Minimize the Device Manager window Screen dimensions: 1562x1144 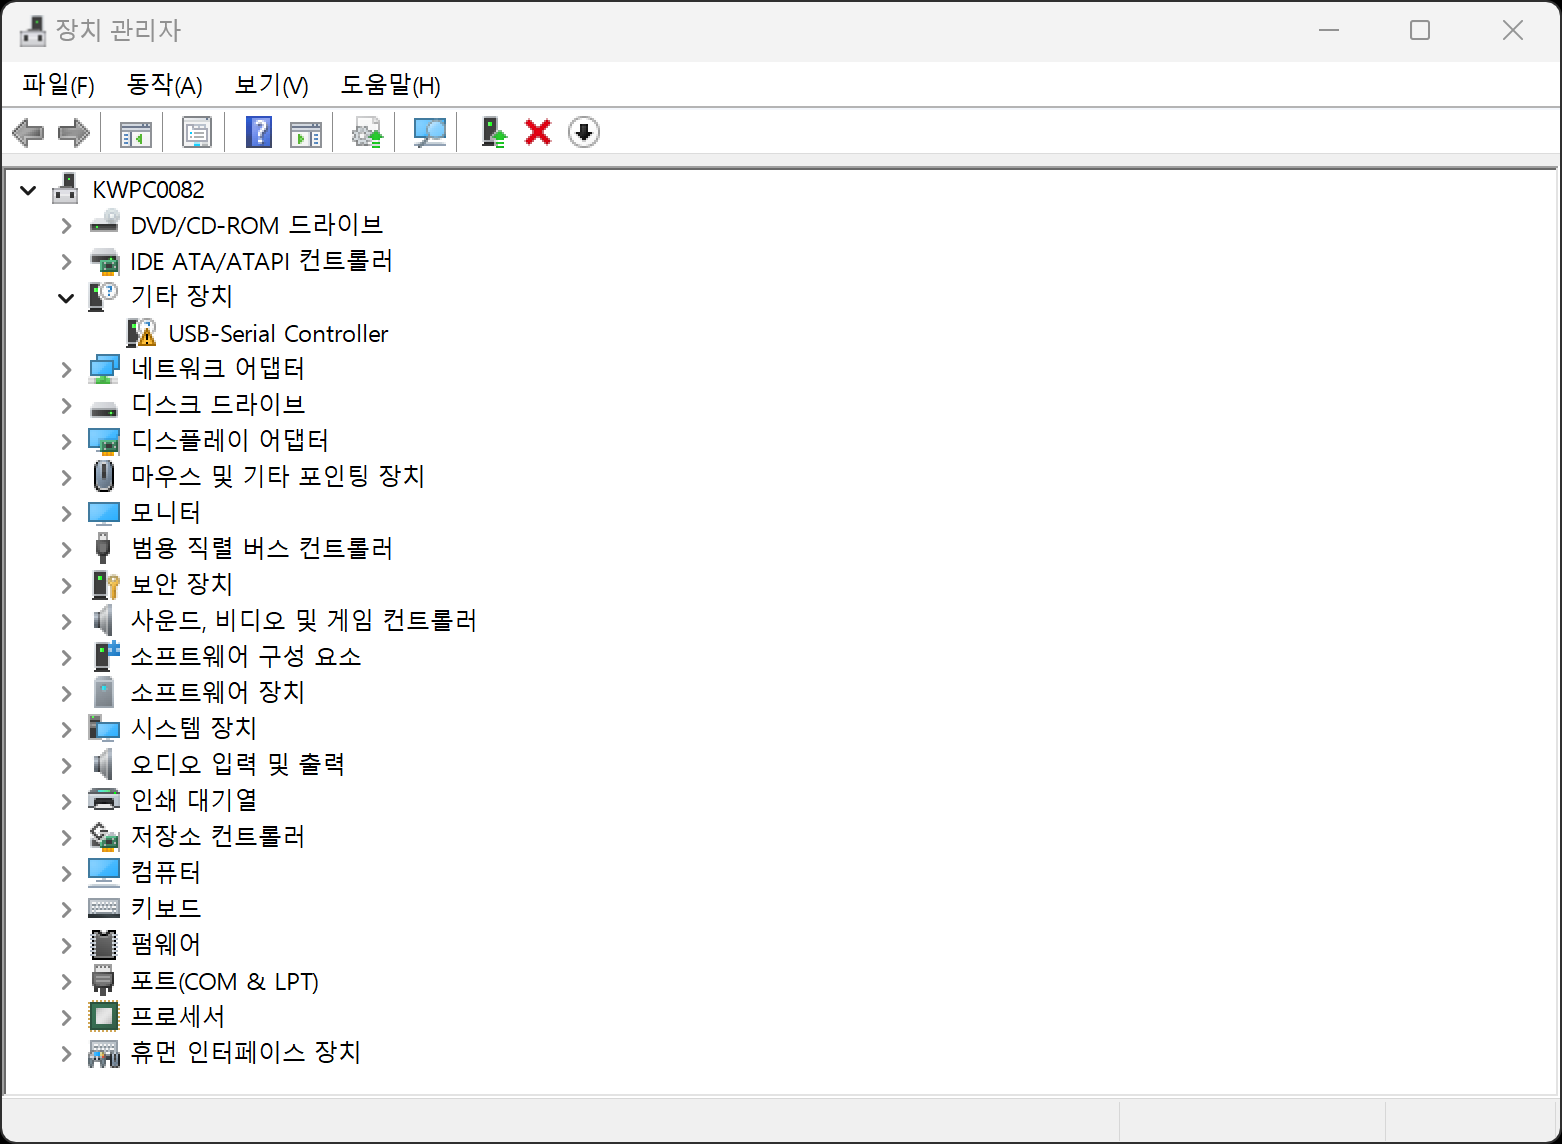click(x=1329, y=30)
